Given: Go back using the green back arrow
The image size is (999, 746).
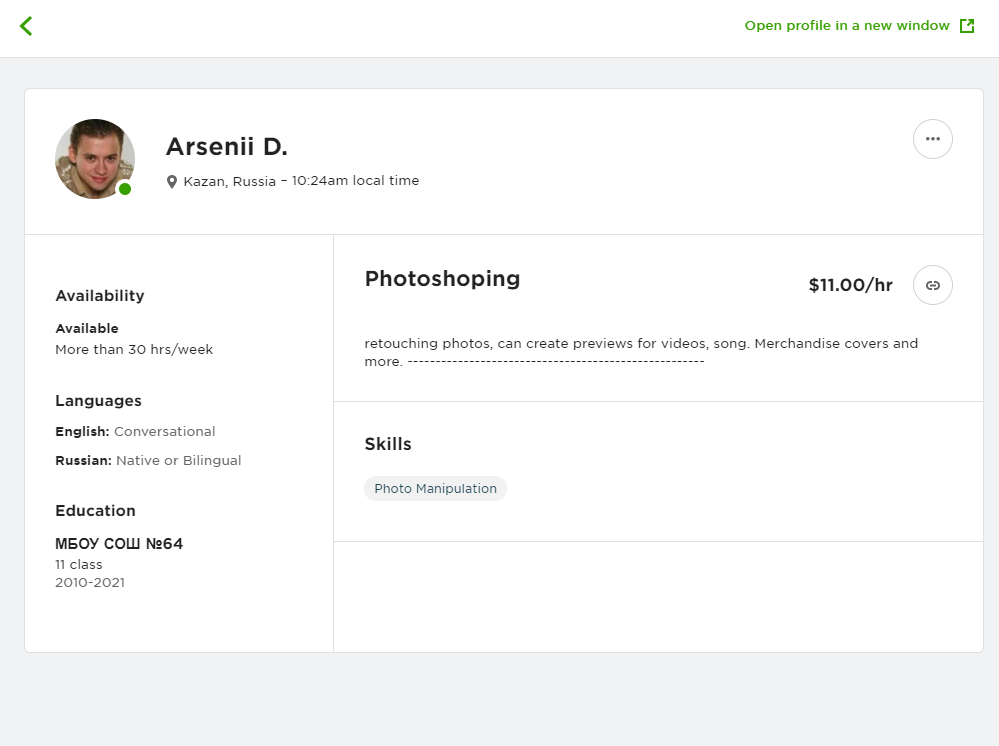Looking at the screenshot, I should click(x=26, y=26).
